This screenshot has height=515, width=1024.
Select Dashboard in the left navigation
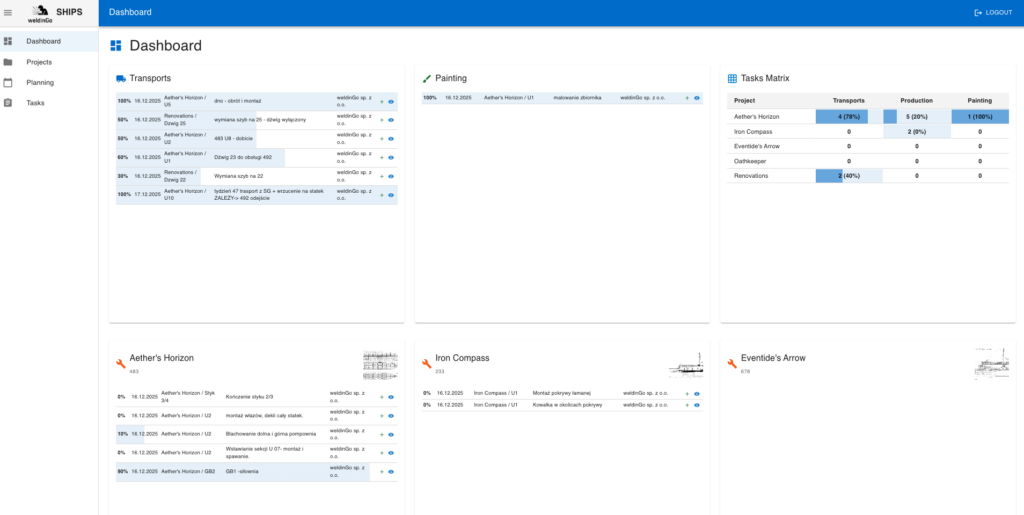(43, 41)
